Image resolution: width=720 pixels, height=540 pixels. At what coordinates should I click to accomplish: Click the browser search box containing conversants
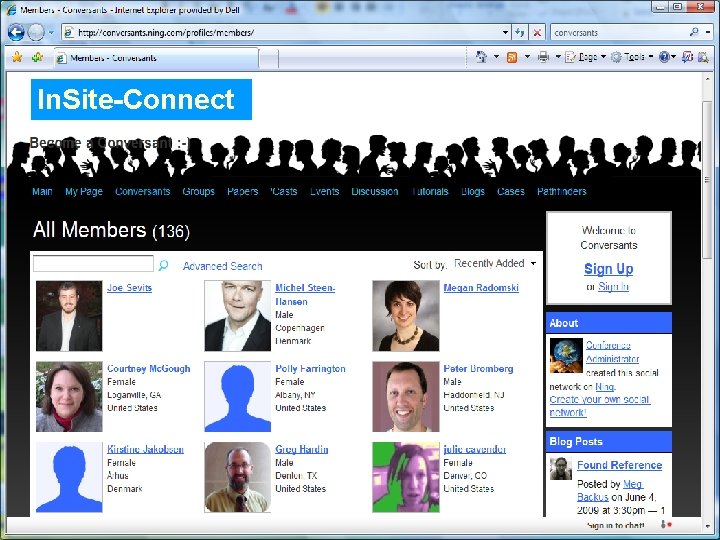coord(619,33)
